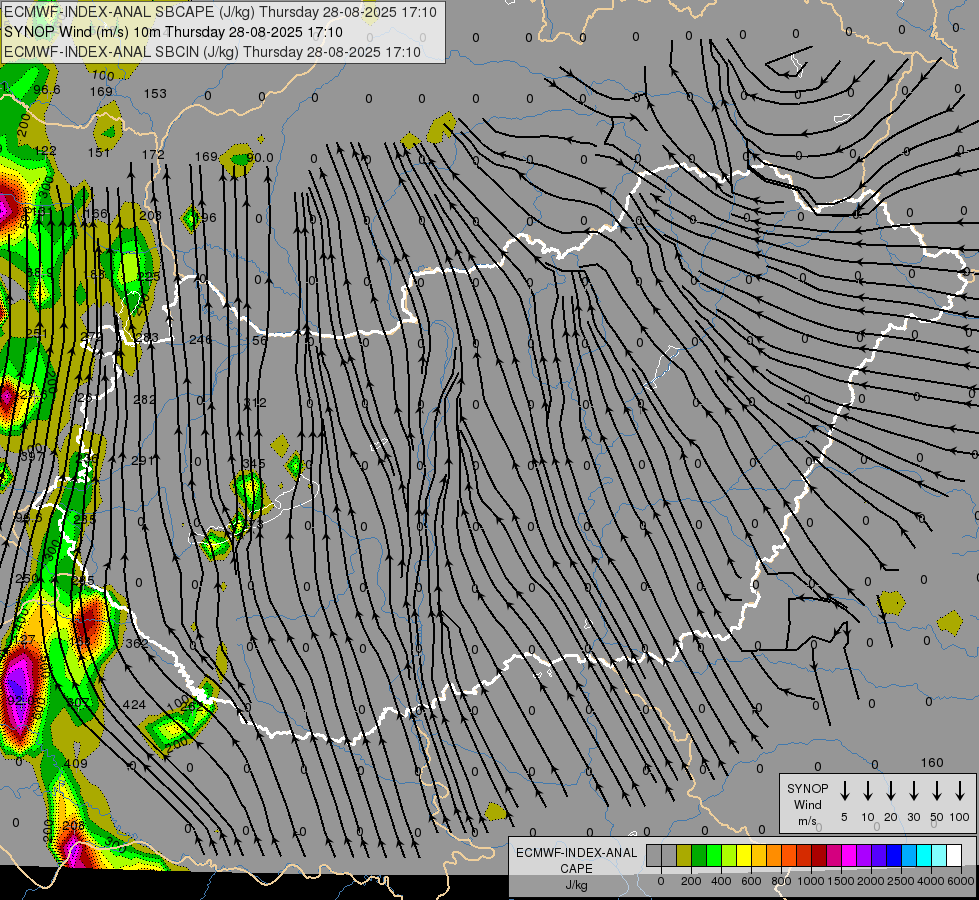Pick the dark red swatch above 1000

pyautogui.click(x=819, y=856)
